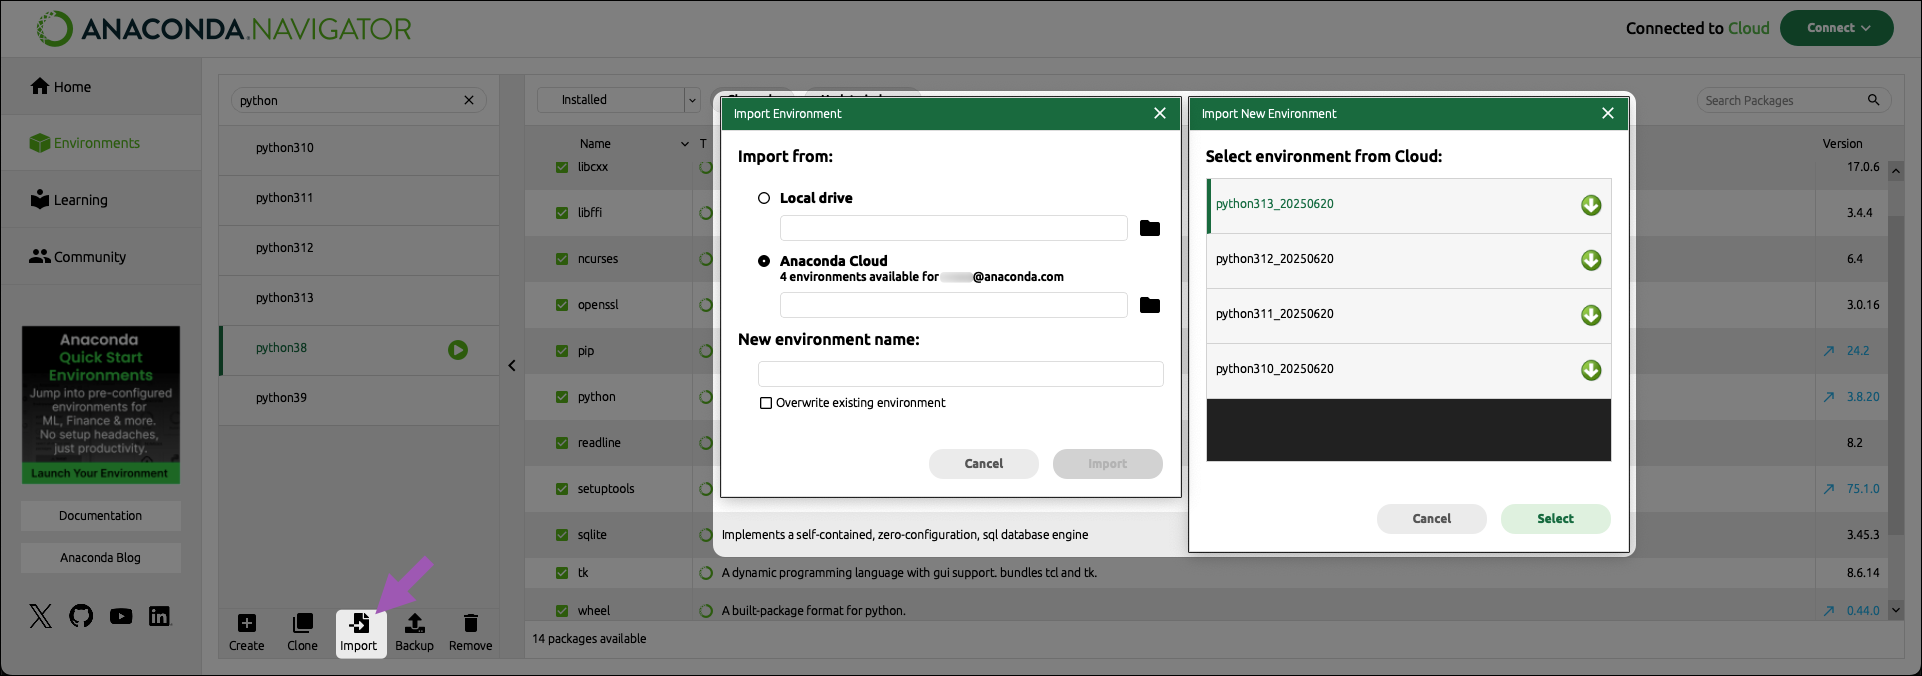Image resolution: width=1922 pixels, height=676 pixels.
Task: Download python310_20250620 cloud environment
Action: click(1591, 370)
